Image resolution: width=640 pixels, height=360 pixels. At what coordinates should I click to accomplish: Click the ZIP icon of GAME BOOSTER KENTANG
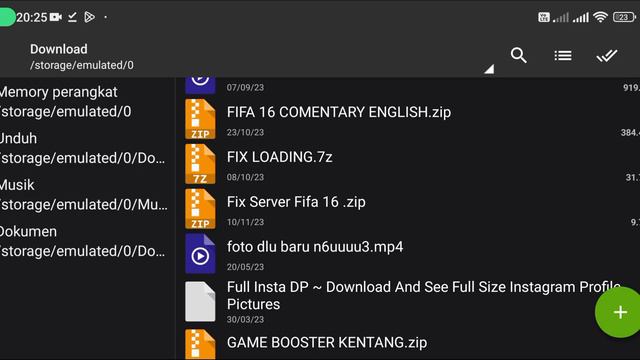[x=200, y=345]
